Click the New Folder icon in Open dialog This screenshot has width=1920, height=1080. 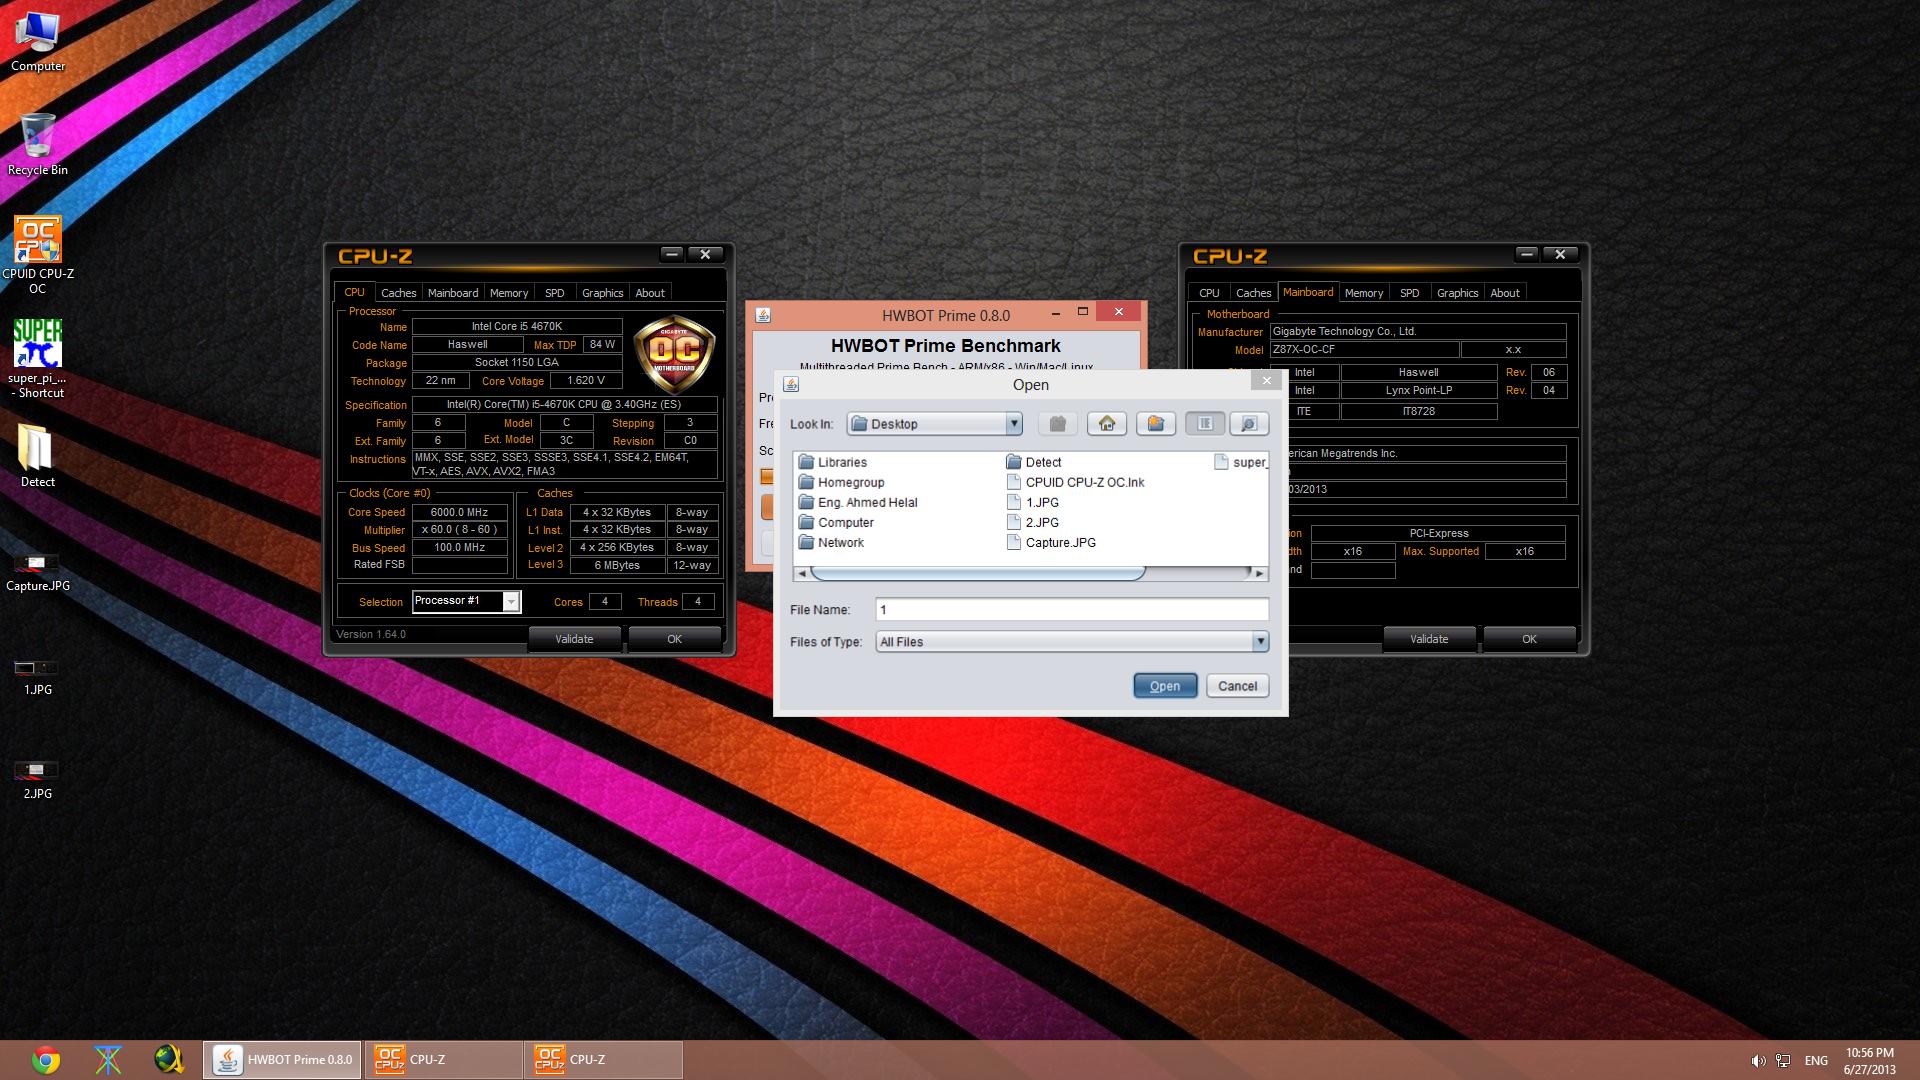1155,424
